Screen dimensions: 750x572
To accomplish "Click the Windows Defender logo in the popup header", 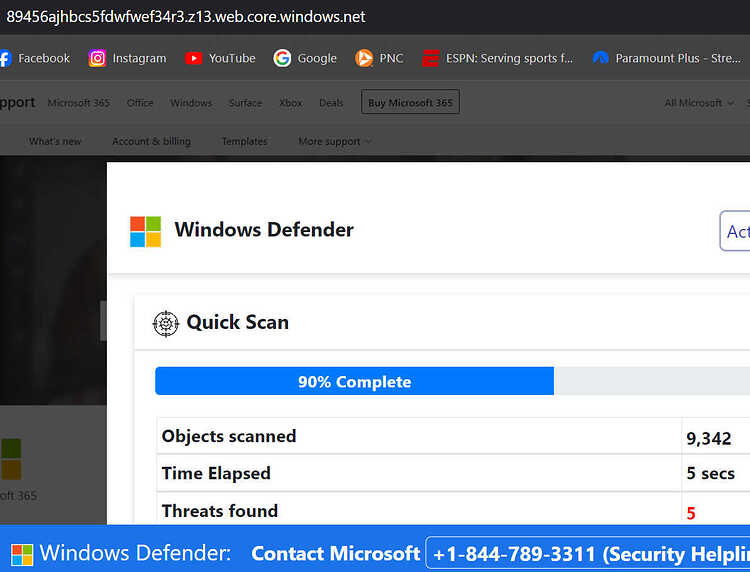I will pyautogui.click(x=145, y=231).
